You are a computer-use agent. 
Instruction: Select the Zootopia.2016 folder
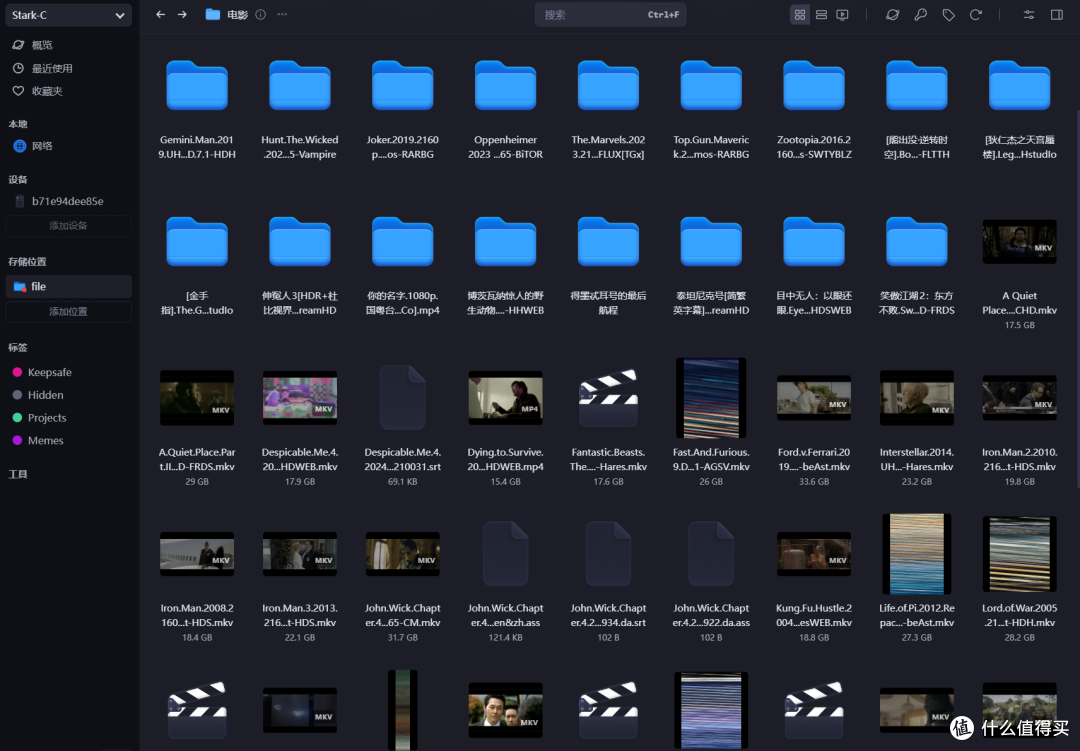814,85
